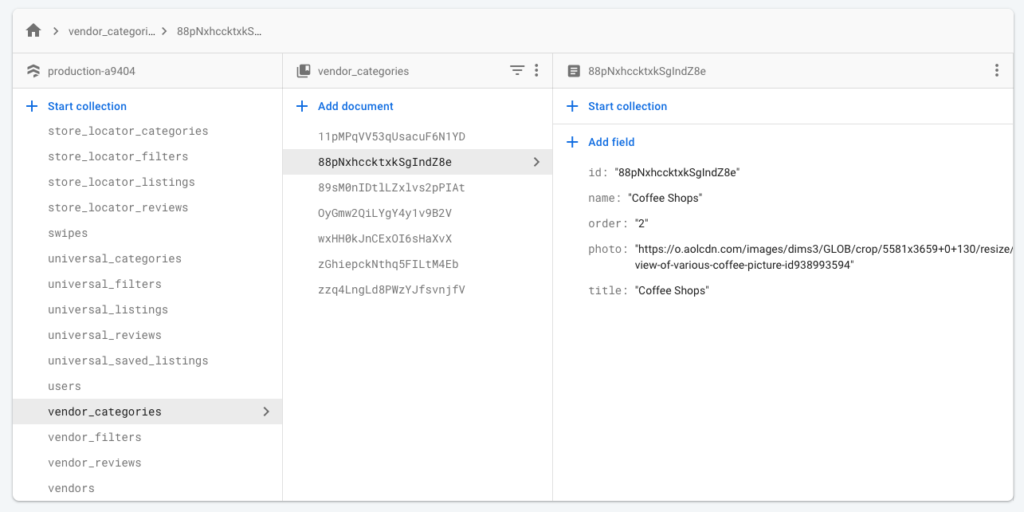Click the vendor_categories panel header title
Viewport: 1024px width, 512px height.
(363, 71)
